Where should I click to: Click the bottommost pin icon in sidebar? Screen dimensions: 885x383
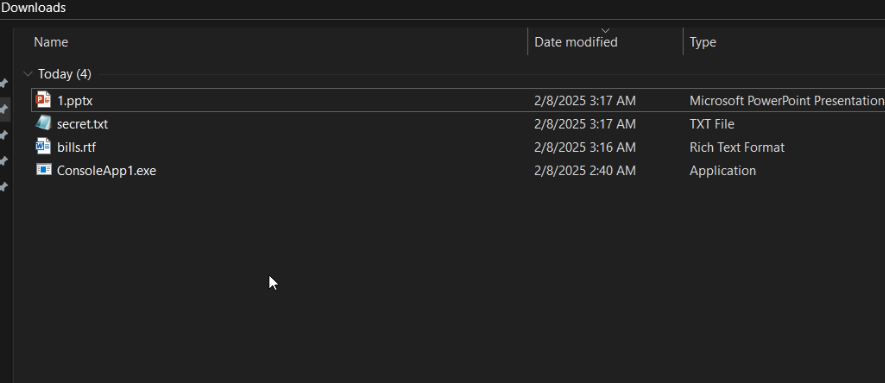pos(4,187)
